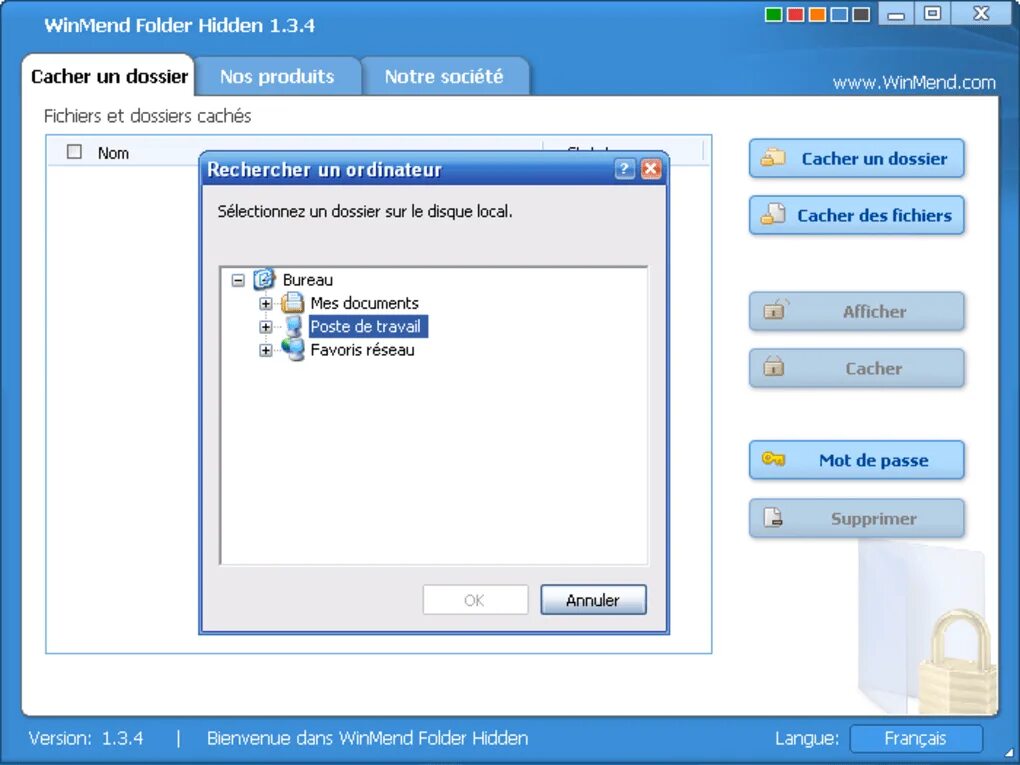Close the Rechercher un ordinateur dialog
Screen dimensions: 1020x765
pos(651,169)
